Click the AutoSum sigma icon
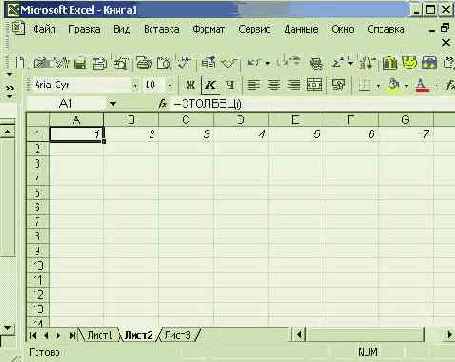 (337, 63)
